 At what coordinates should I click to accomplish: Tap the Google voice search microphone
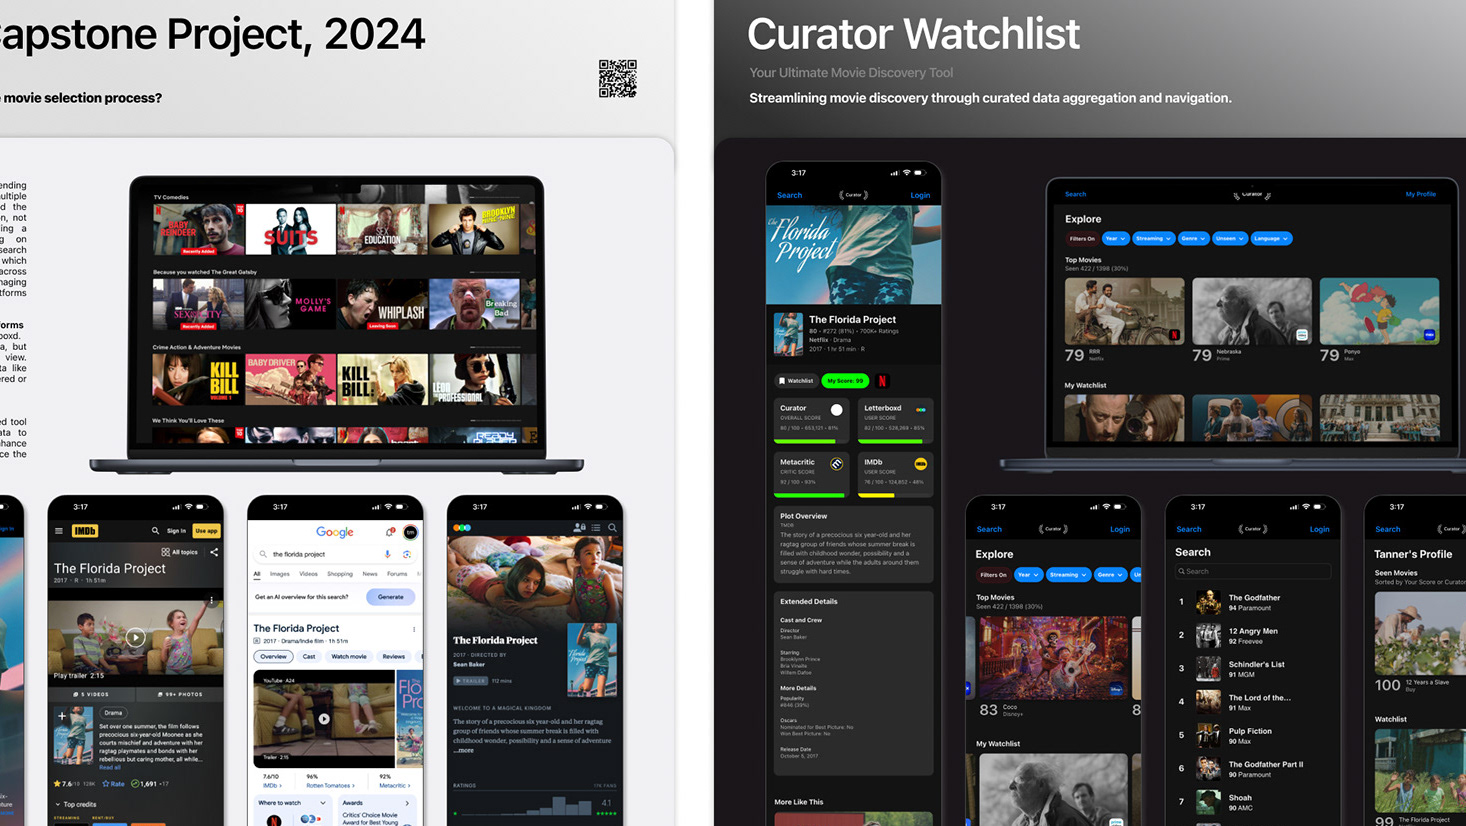pyautogui.click(x=388, y=554)
